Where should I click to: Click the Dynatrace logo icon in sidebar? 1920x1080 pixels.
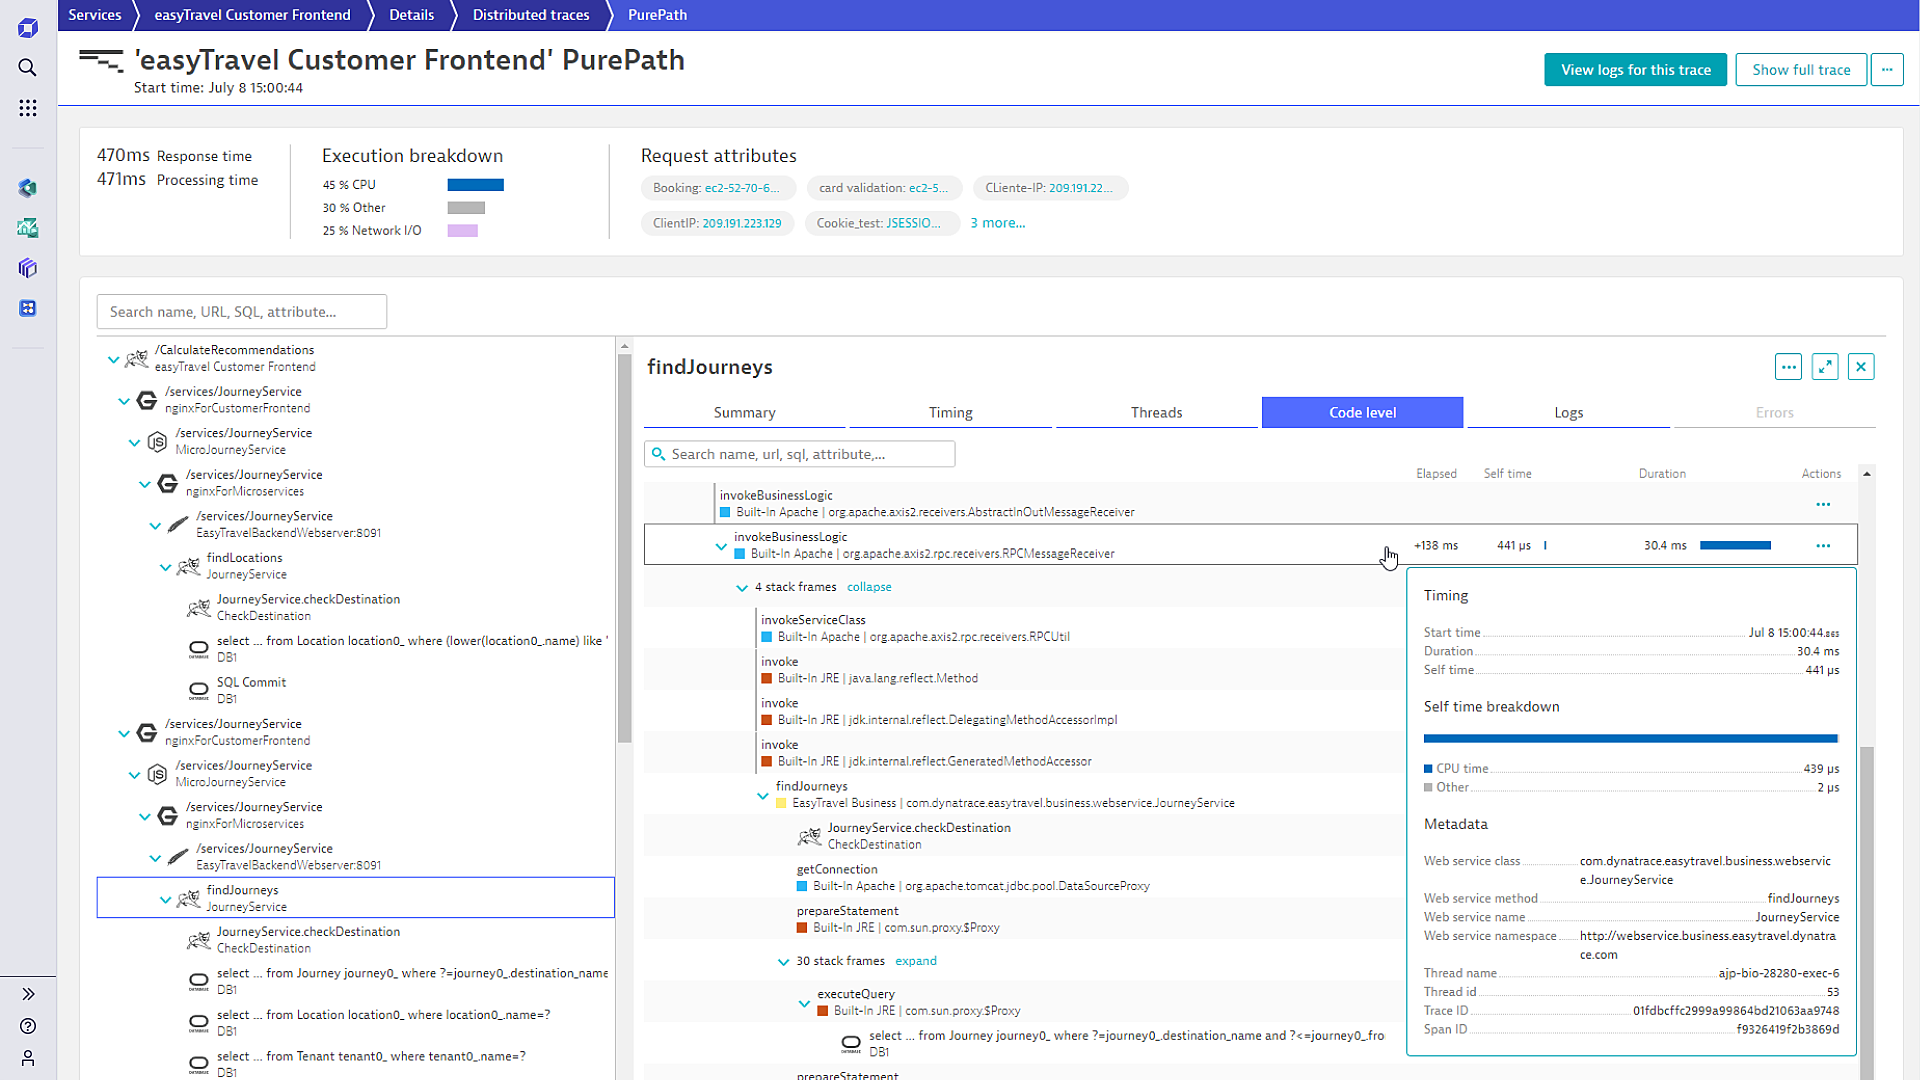pos(28,28)
